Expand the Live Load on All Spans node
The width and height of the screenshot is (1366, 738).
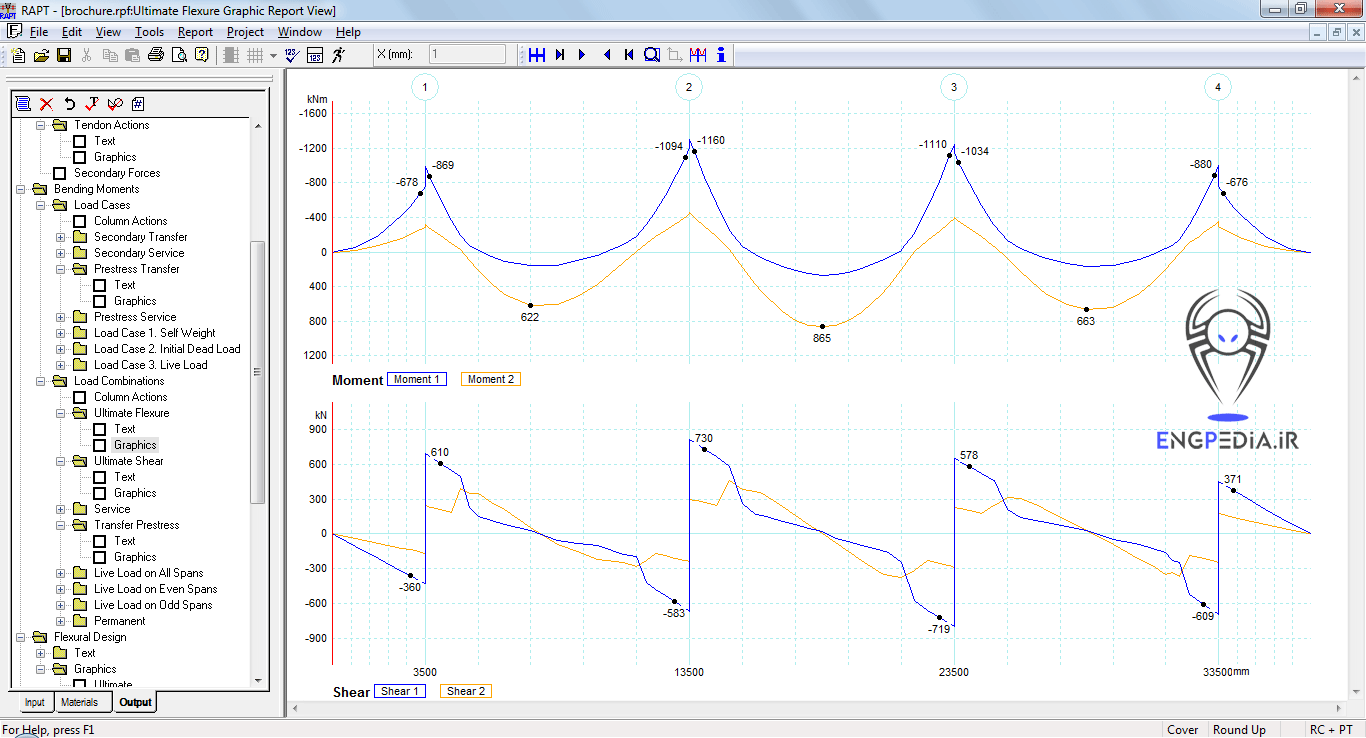[61, 573]
